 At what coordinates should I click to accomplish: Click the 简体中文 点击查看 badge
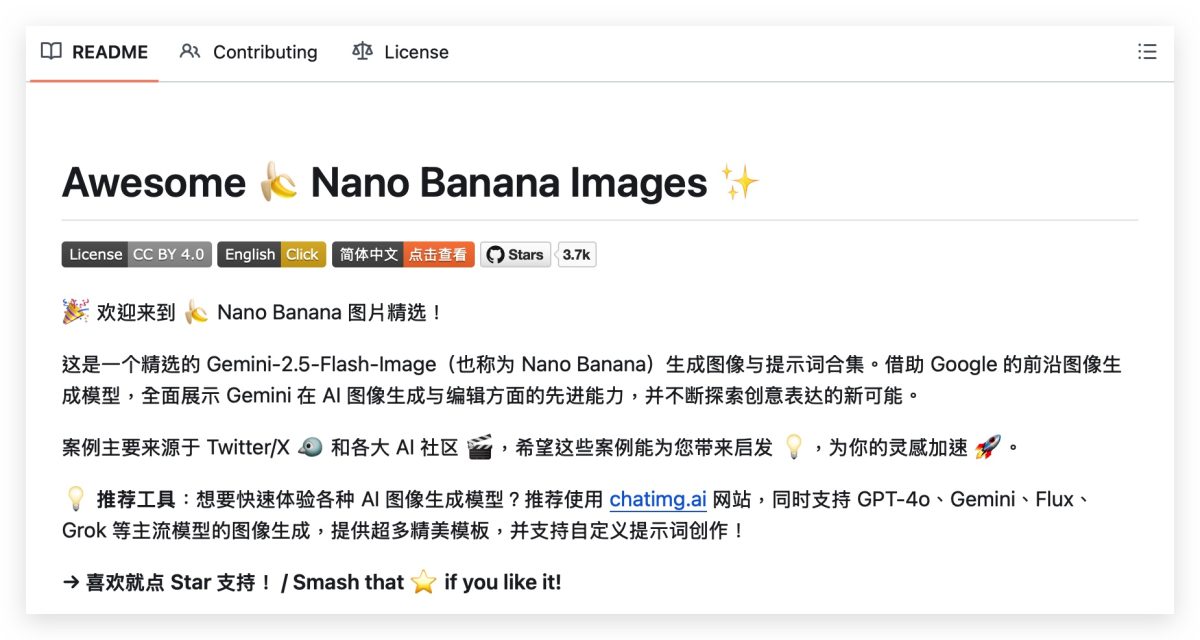click(403, 254)
